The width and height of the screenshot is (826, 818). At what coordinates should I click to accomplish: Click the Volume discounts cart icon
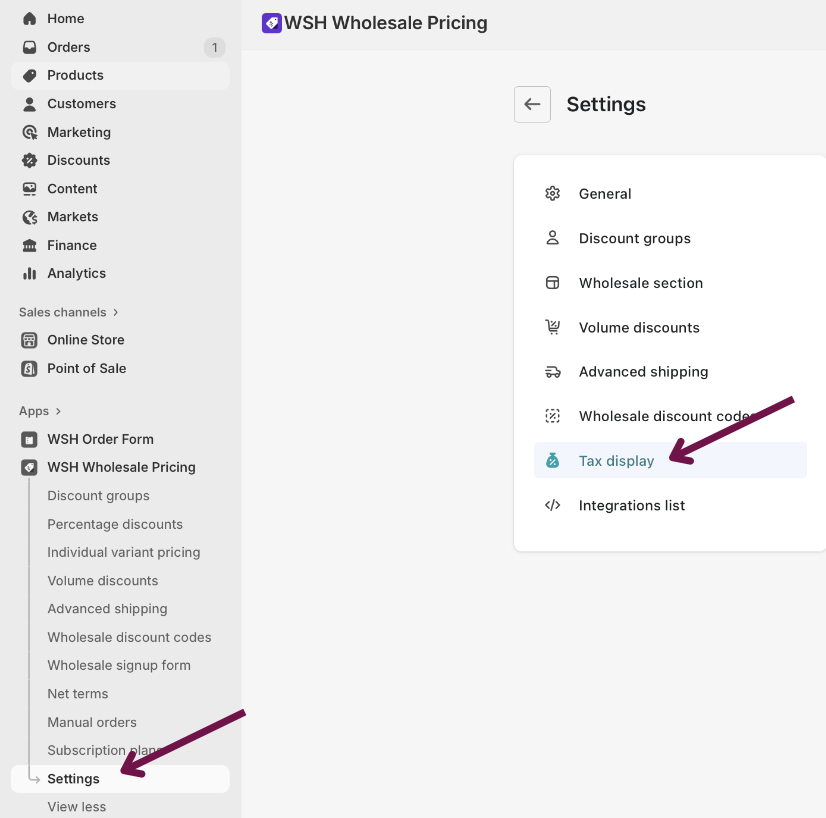(x=552, y=327)
